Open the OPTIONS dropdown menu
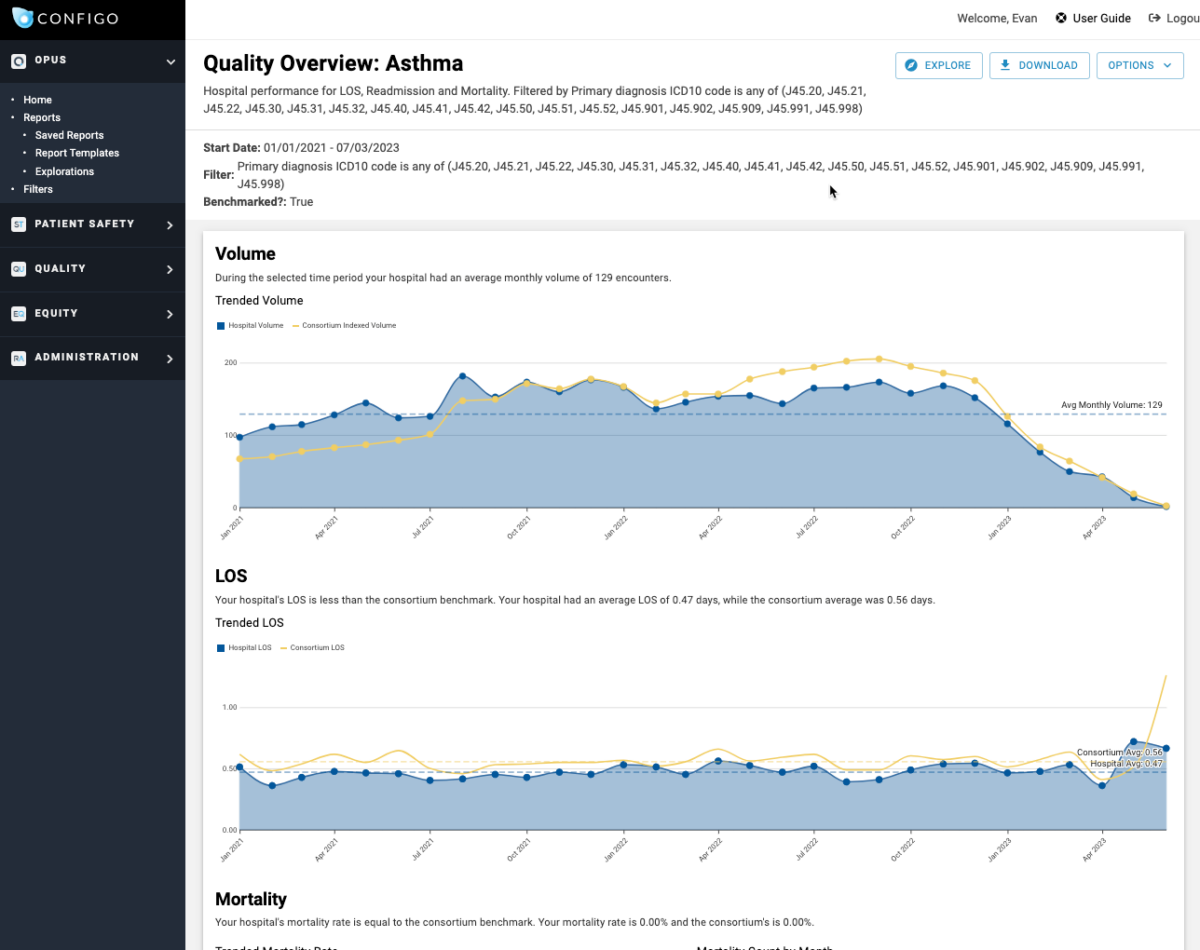The width and height of the screenshot is (1200, 950). [1140, 65]
